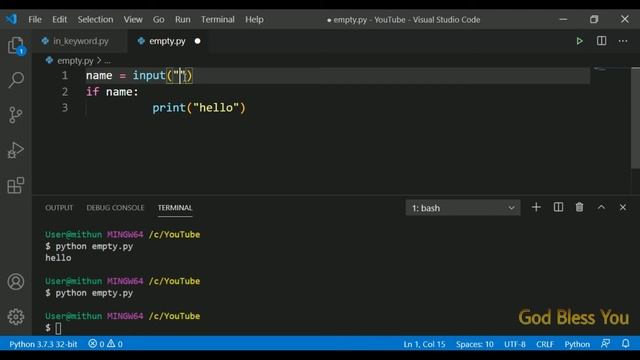Minimize the VS Code window
This screenshot has width=640, height=360.
point(563,19)
